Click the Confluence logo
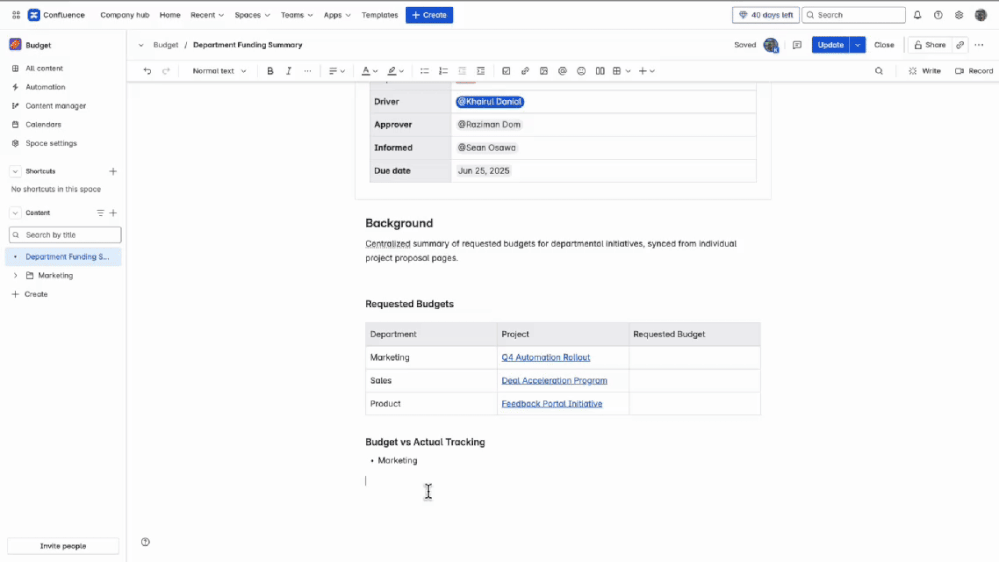This screenshot has height=562, width=999. coord(57,15)
